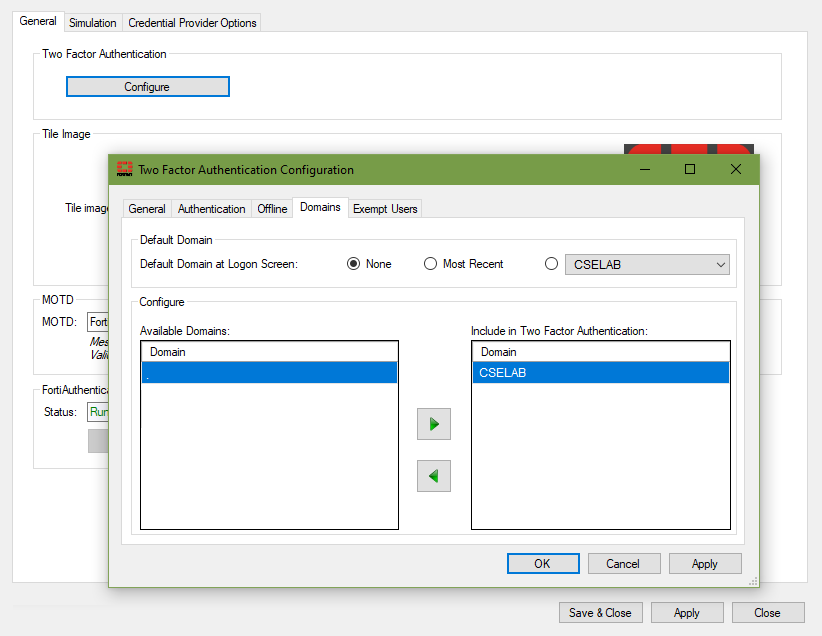Close the configuration dialog with the X
Screen dimensions: 822x636
coord(736,169)
